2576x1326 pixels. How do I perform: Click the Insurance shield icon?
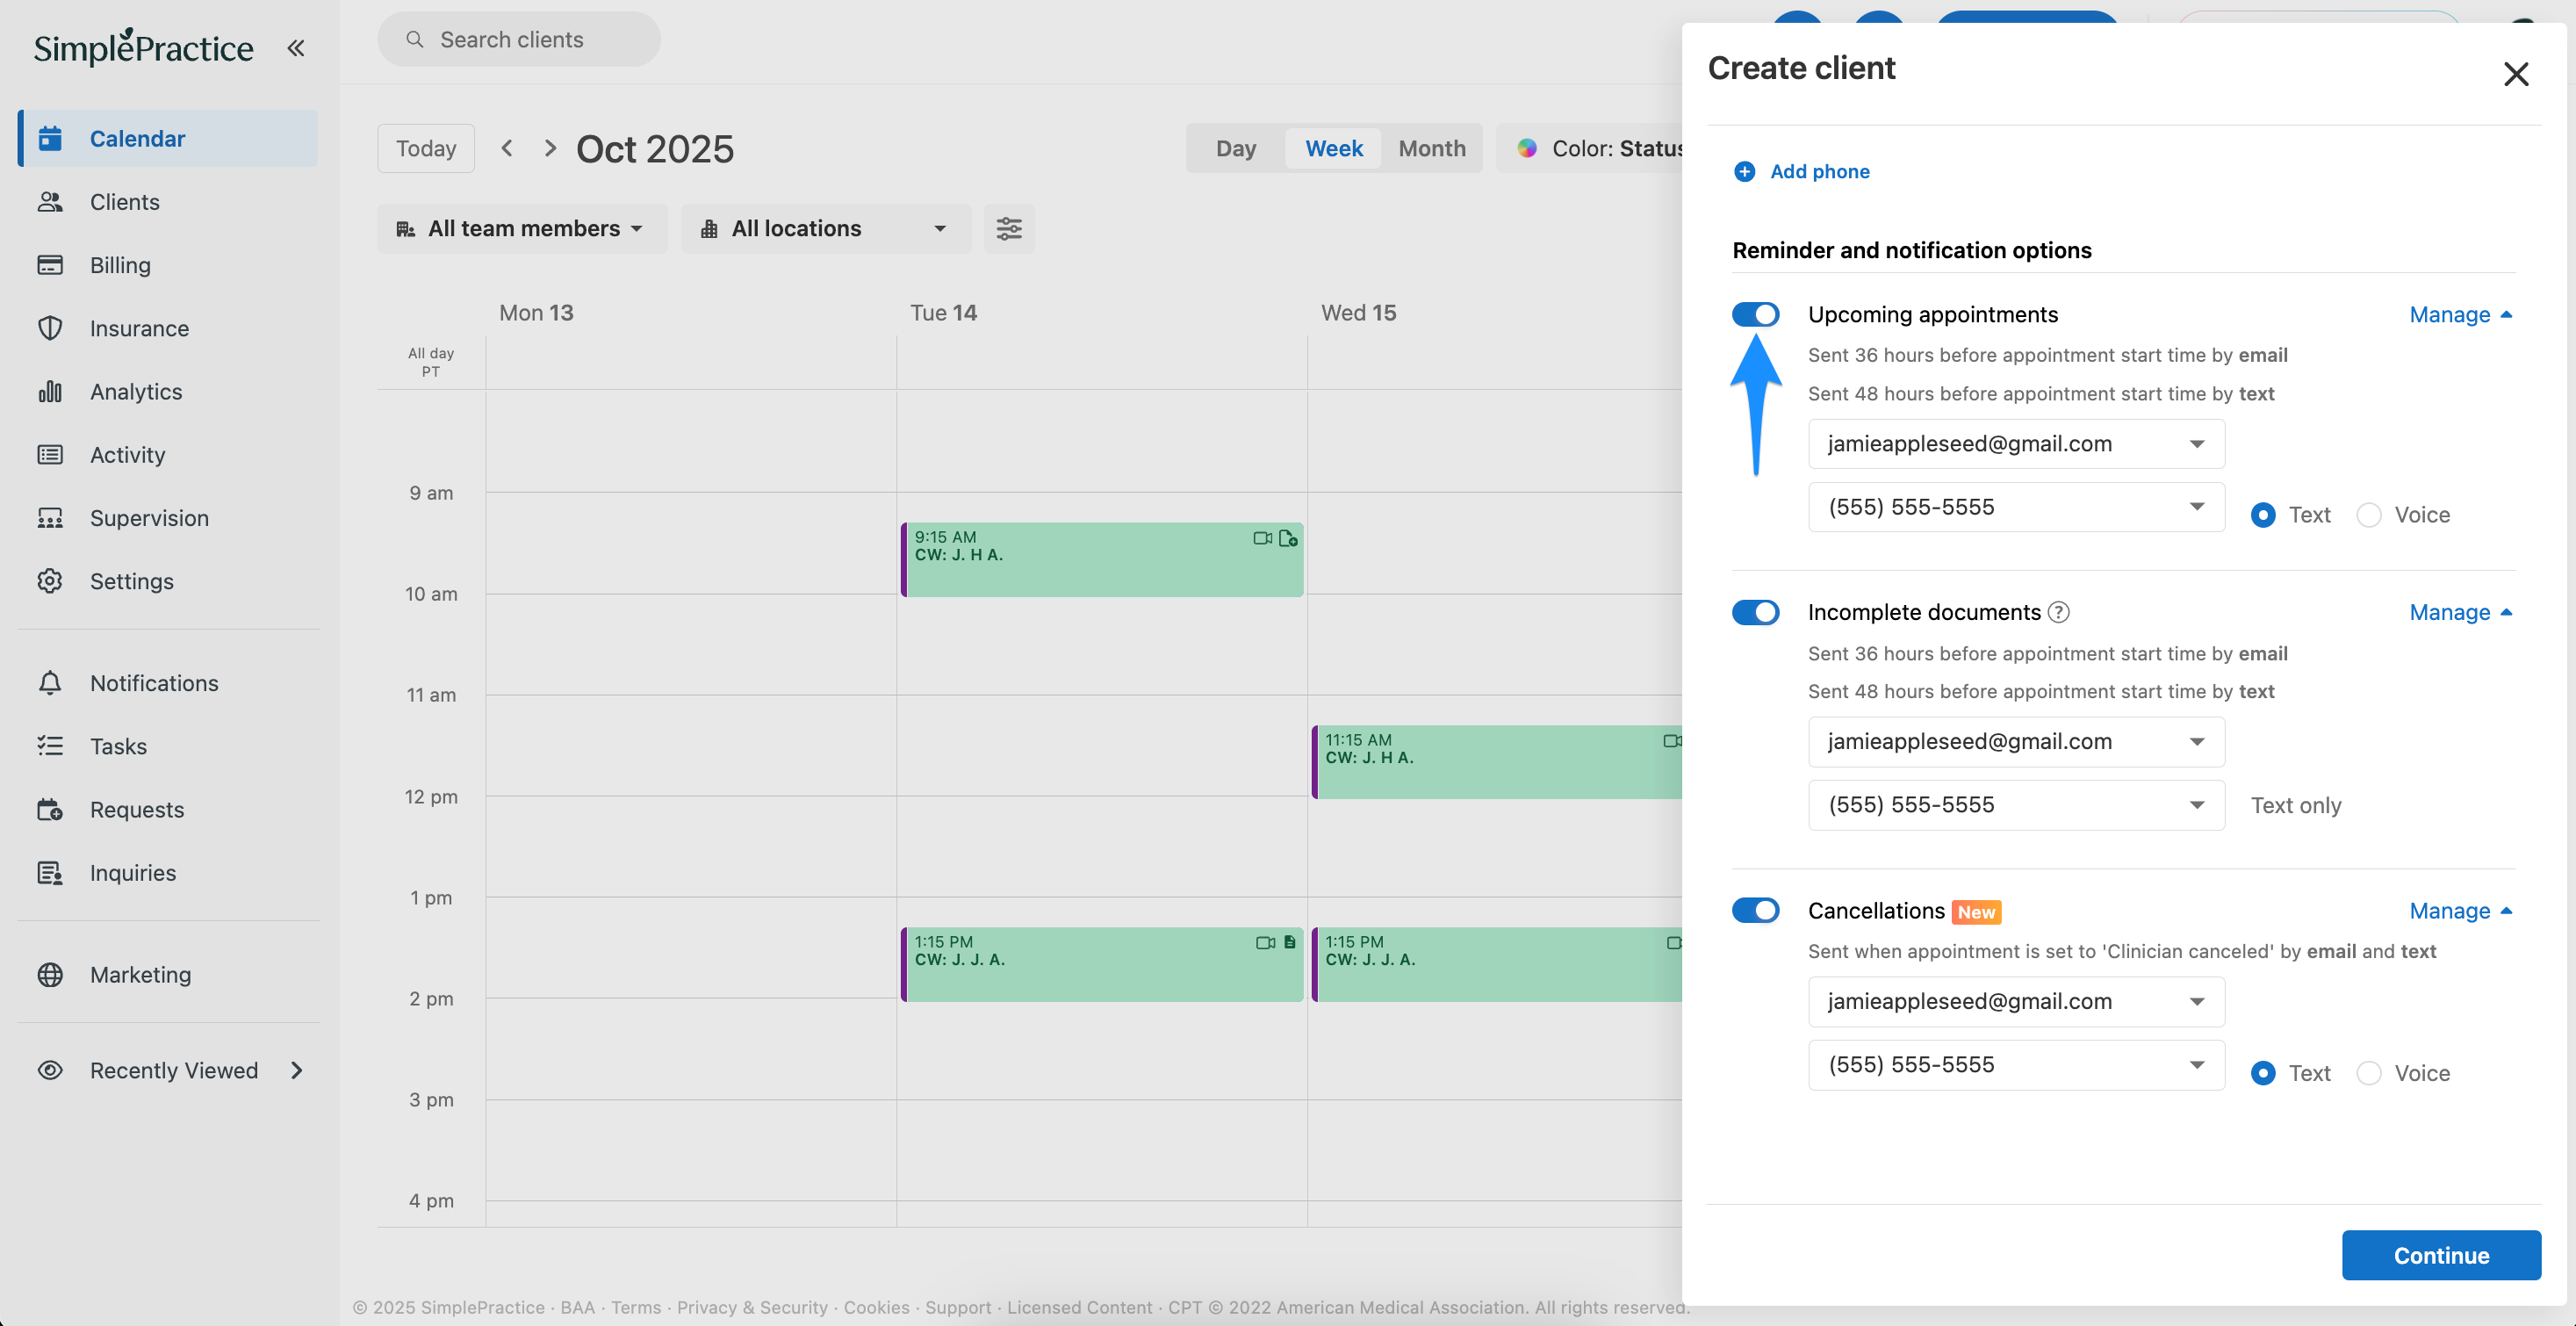[x=50, y=328]
